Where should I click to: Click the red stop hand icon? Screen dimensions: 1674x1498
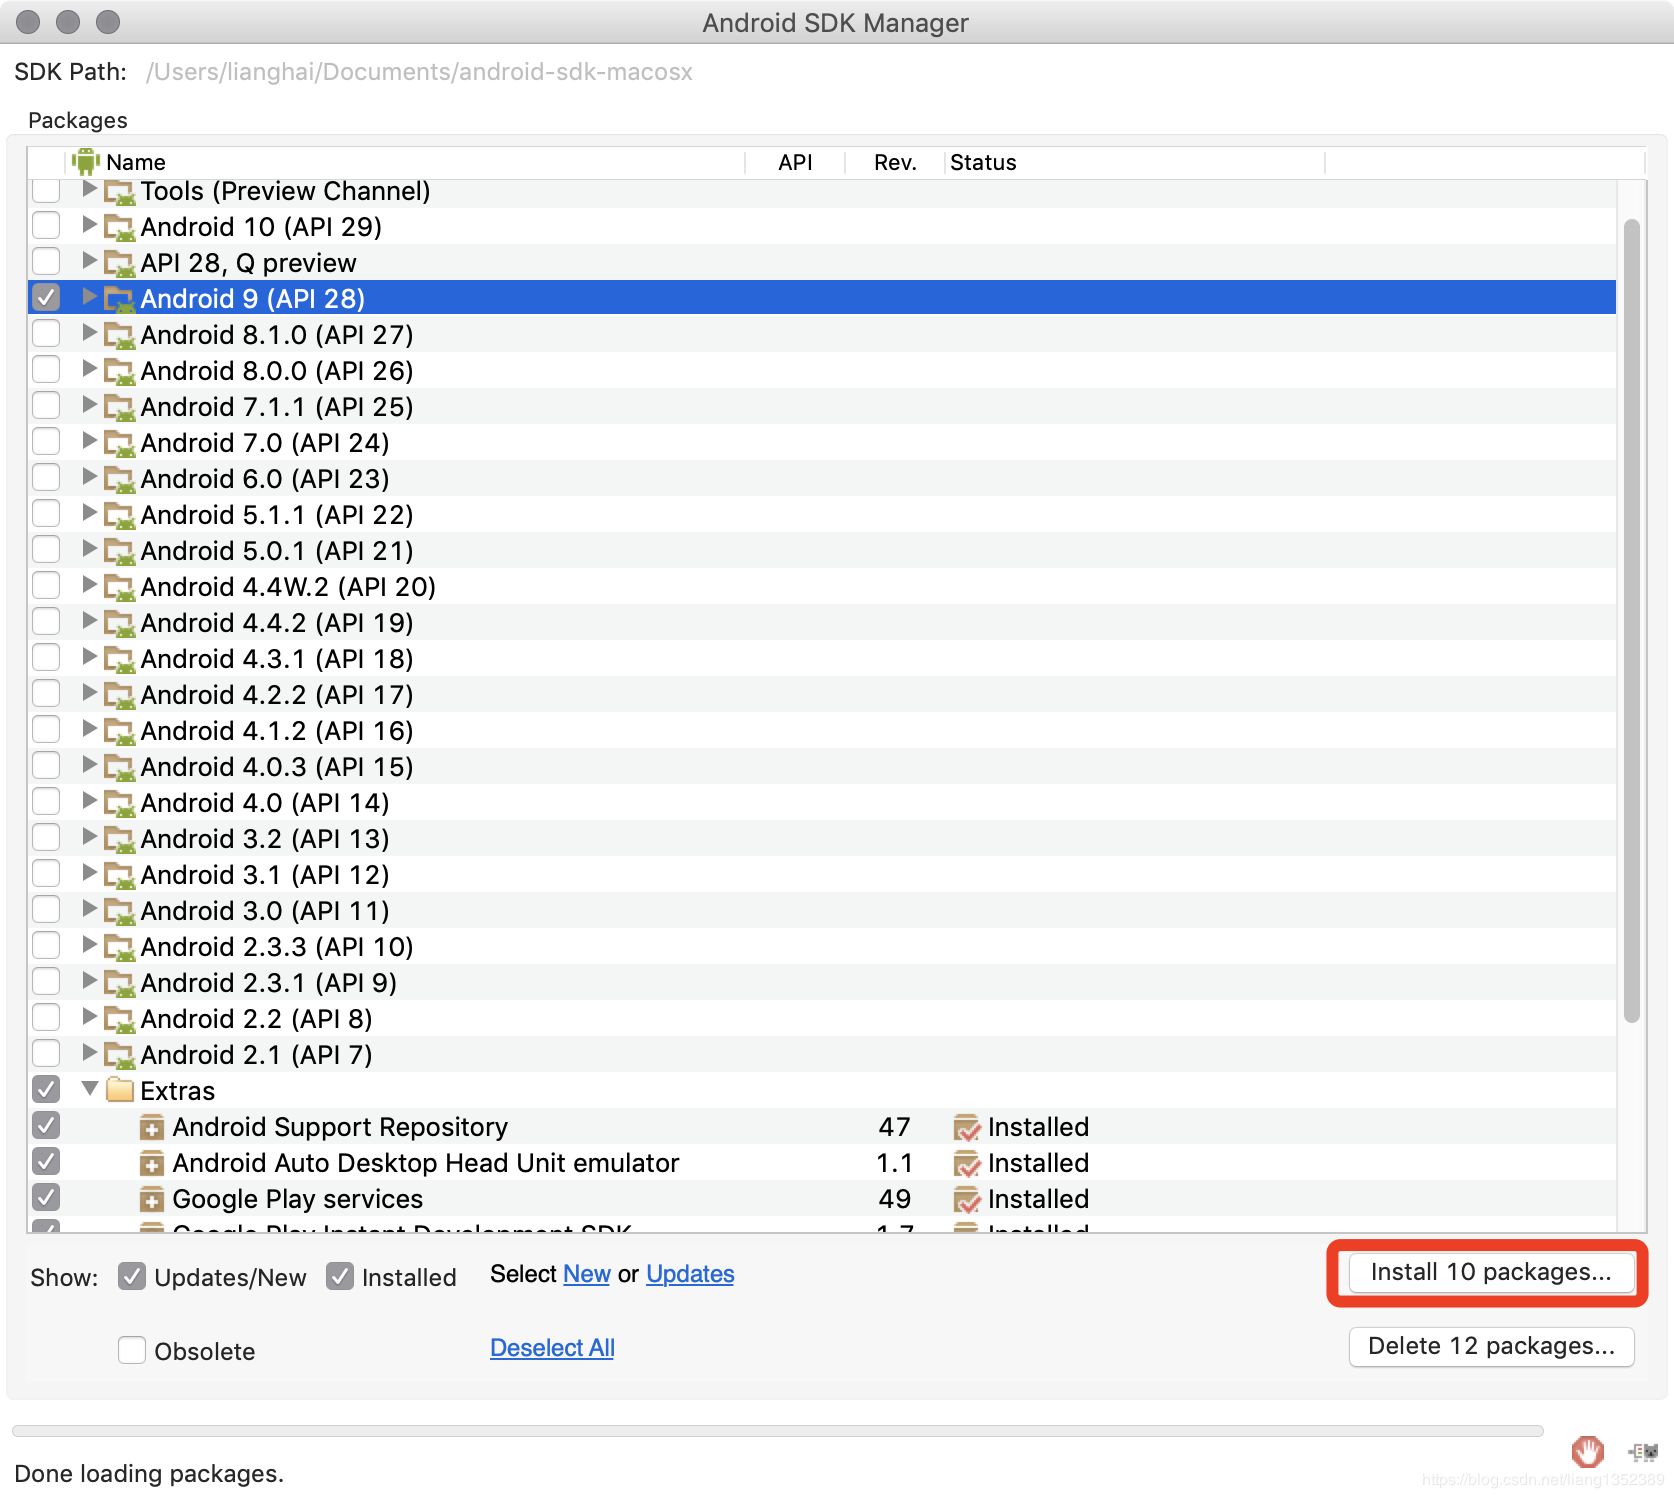pyautogui.click(x=1587, y=1451)
